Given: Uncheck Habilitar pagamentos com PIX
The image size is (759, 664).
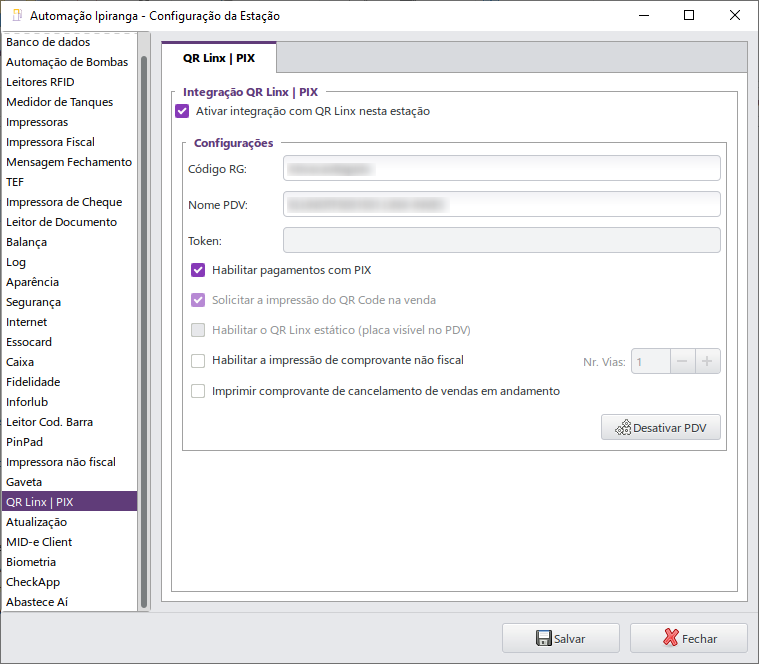Looking at the screenshot, I should [x=198, y=270].
